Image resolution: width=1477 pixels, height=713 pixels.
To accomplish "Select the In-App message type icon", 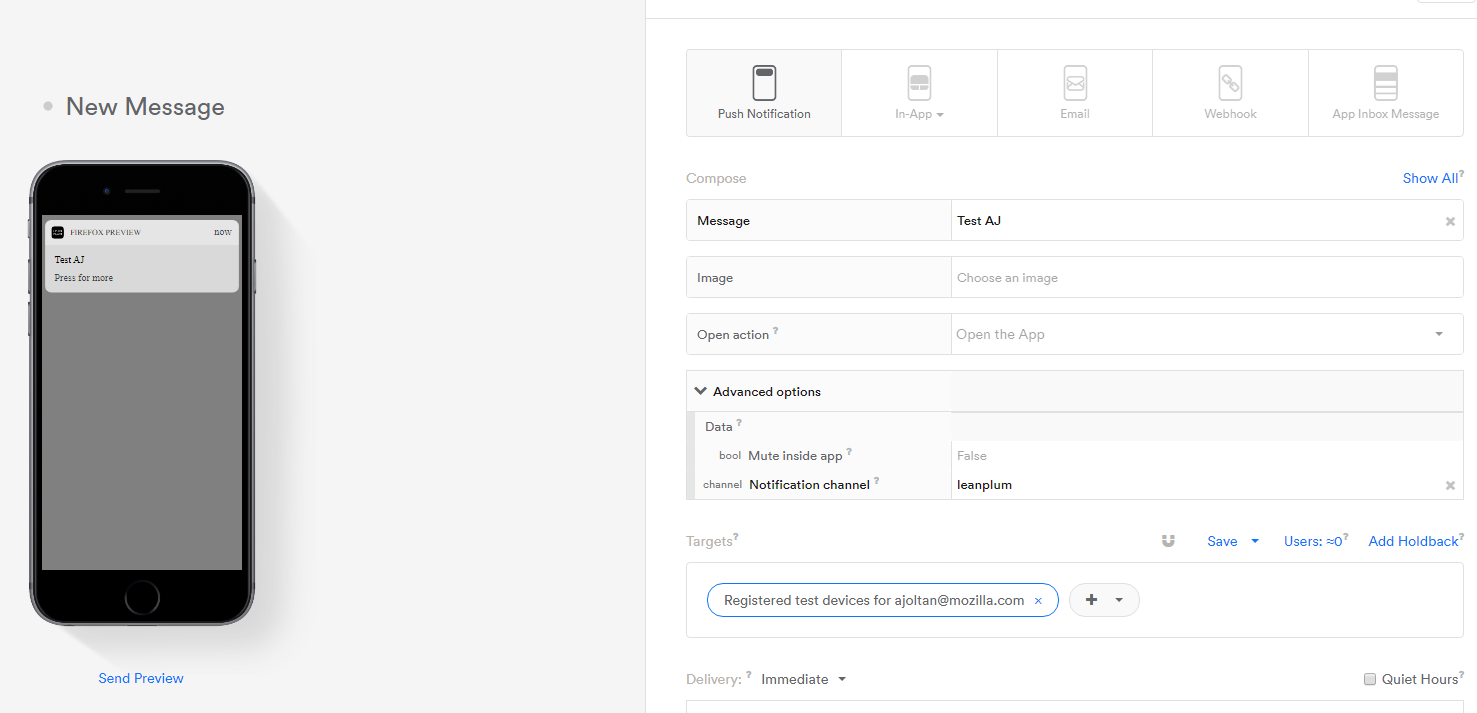I will click(x=919, y=83).
